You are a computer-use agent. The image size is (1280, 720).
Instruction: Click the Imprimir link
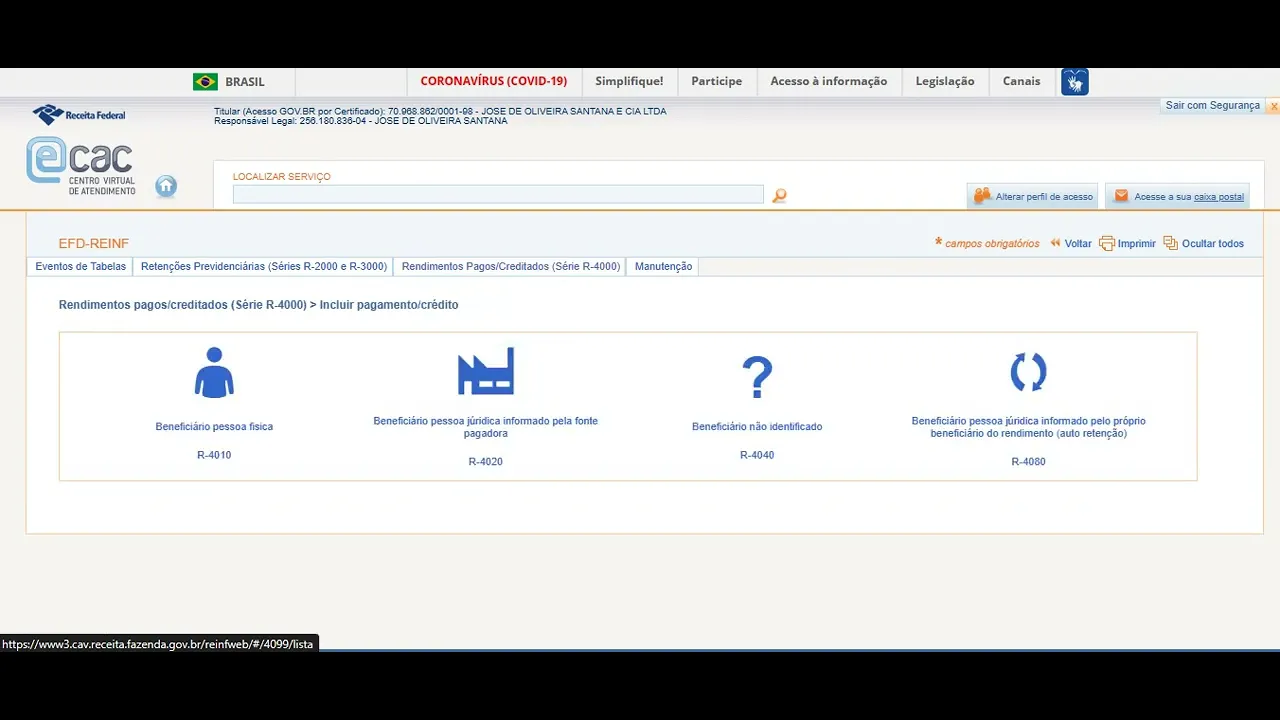pyautogui.click(x=1137, y=243)
